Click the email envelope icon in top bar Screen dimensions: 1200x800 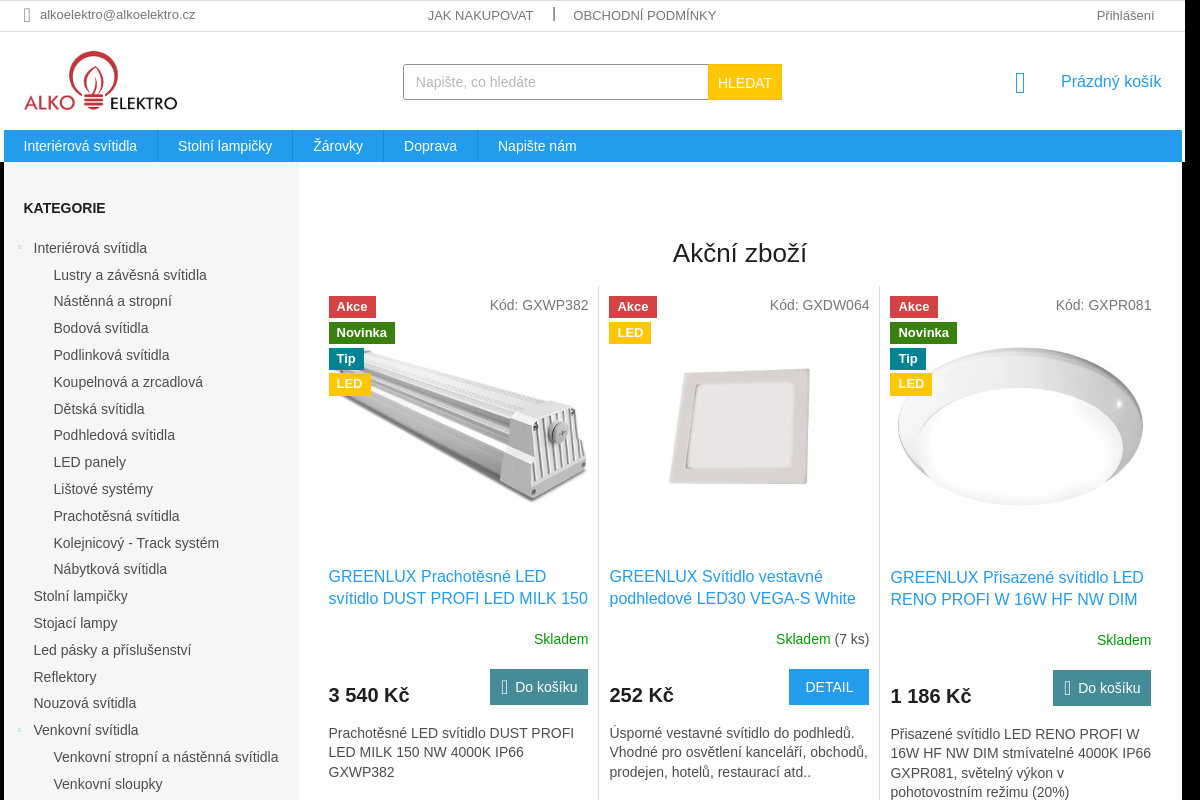tap(27, 15)
